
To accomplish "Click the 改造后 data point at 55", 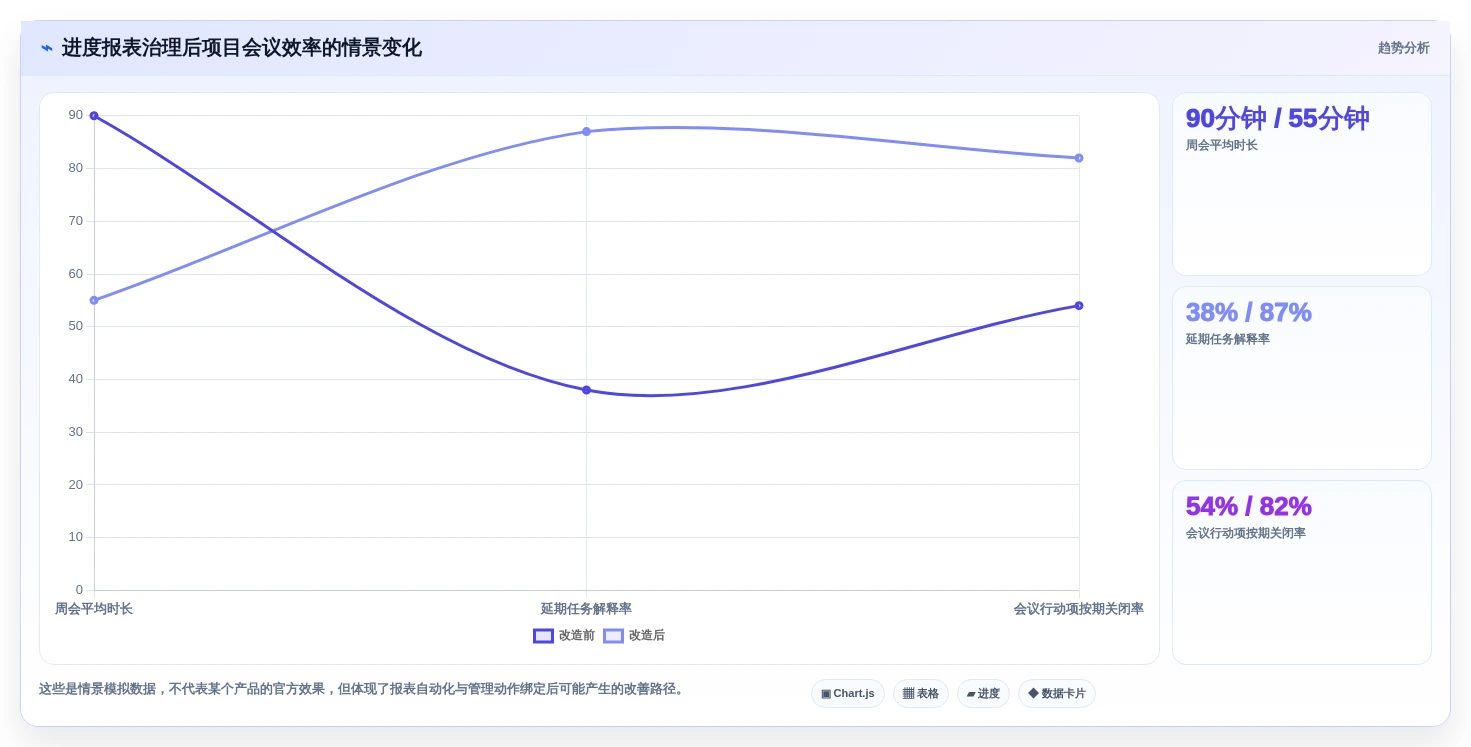I will coord(94,300).
